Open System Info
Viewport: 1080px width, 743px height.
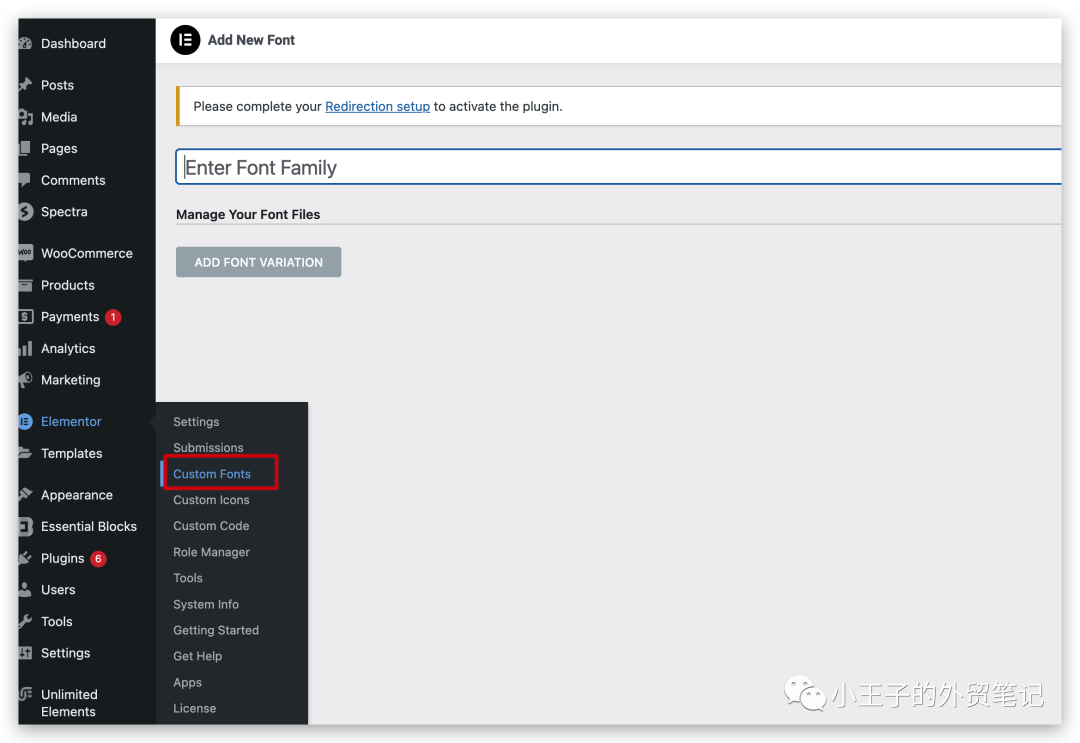tap(206, 604)
